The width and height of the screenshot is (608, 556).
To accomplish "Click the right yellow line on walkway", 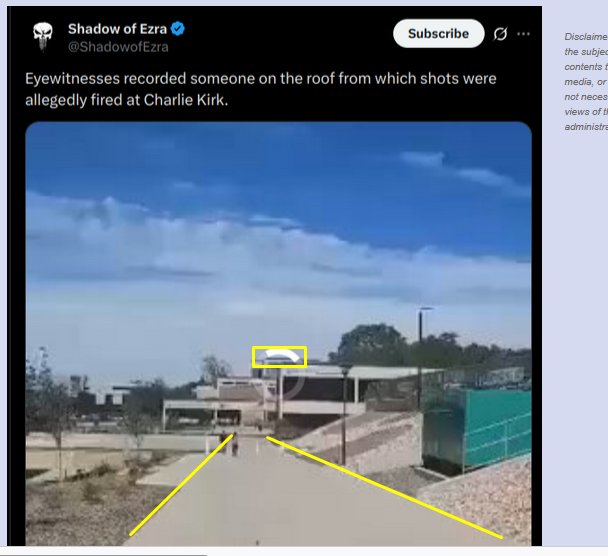I will click(x=384, y=487).
